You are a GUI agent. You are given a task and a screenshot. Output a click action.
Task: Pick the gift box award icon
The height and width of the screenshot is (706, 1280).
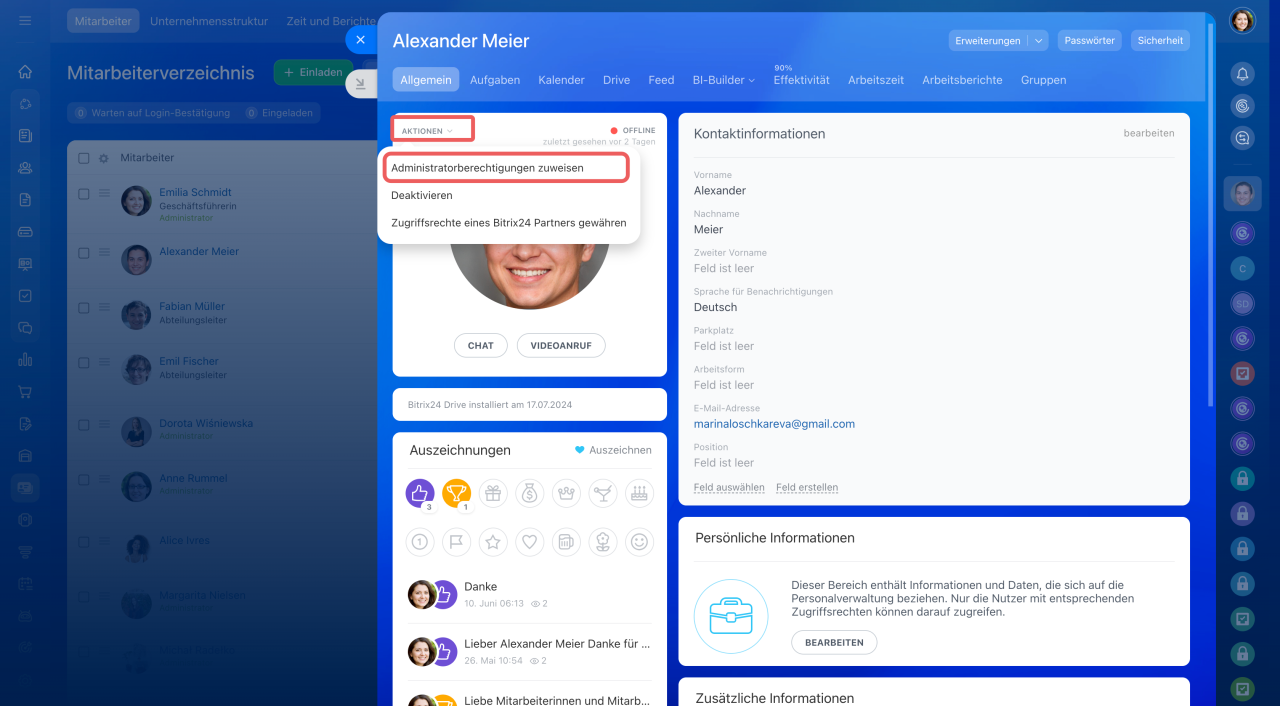[x=493, y=492]
